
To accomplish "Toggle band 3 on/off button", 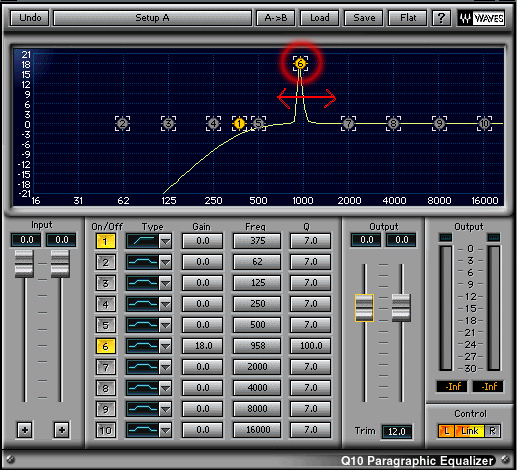I will pyautogui.click(x=106, y=283).
